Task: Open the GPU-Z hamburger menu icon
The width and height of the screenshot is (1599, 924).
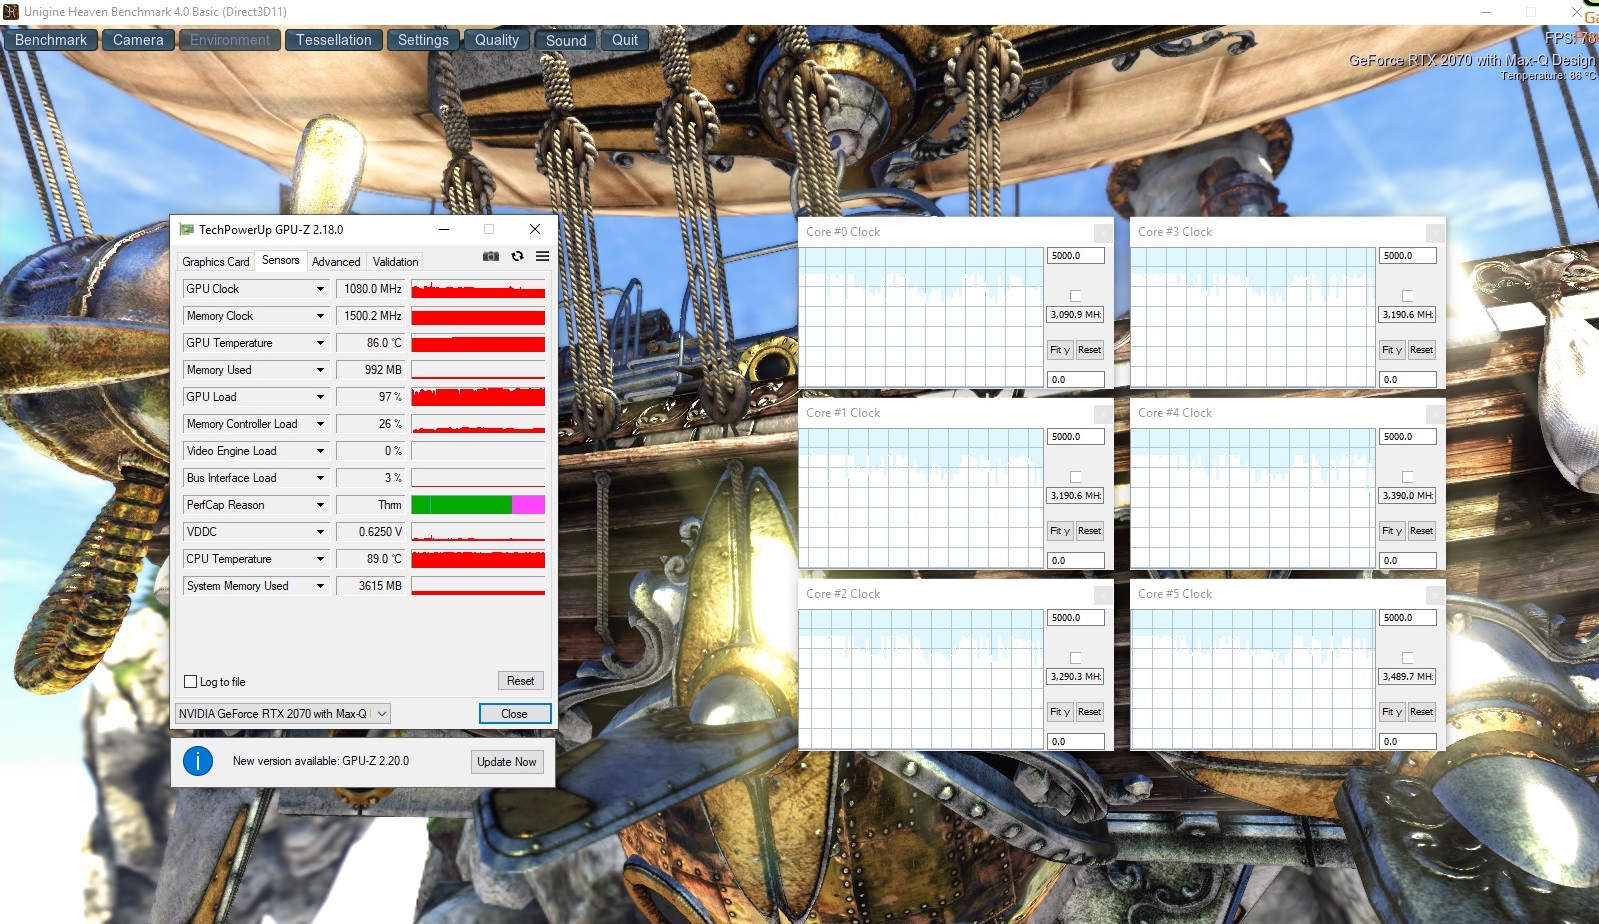Action: pos(542,256)
